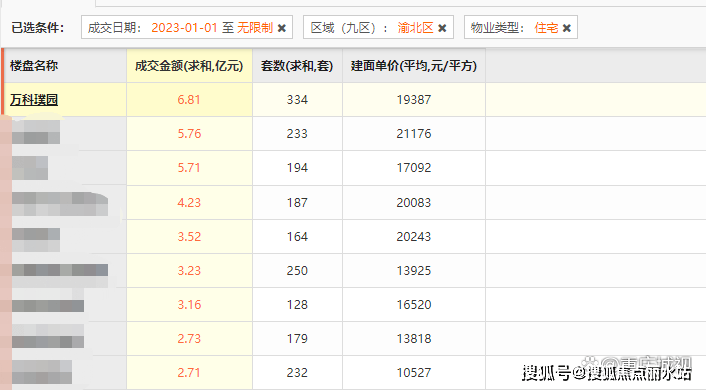Select the 2.71 transaction amount cell
The height and width of the screenshot is (390, 706).
(x=189, y=373)
